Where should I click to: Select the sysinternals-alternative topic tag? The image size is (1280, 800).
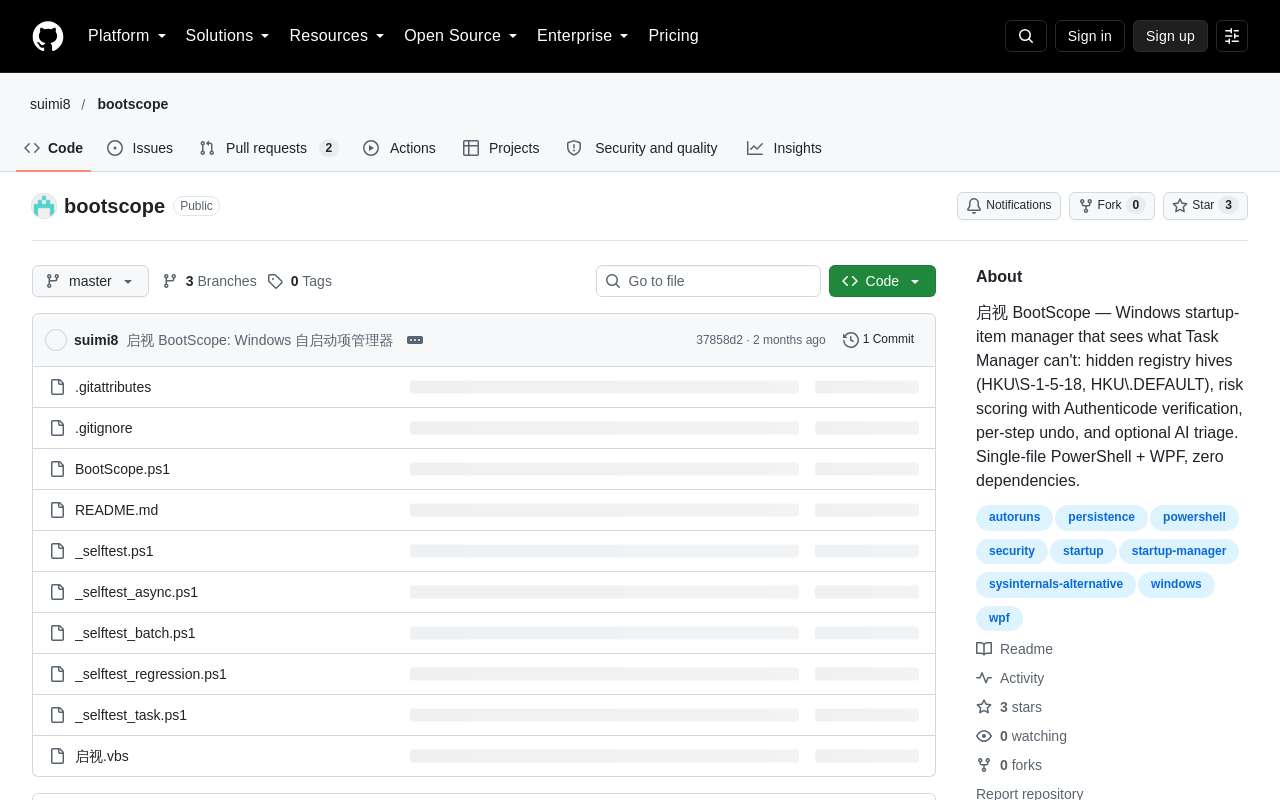tap(1056, 584)
